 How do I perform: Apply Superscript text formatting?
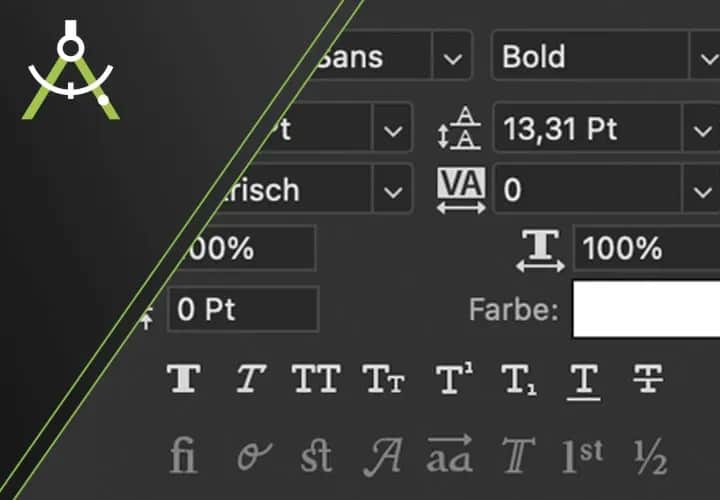[454, 379]
